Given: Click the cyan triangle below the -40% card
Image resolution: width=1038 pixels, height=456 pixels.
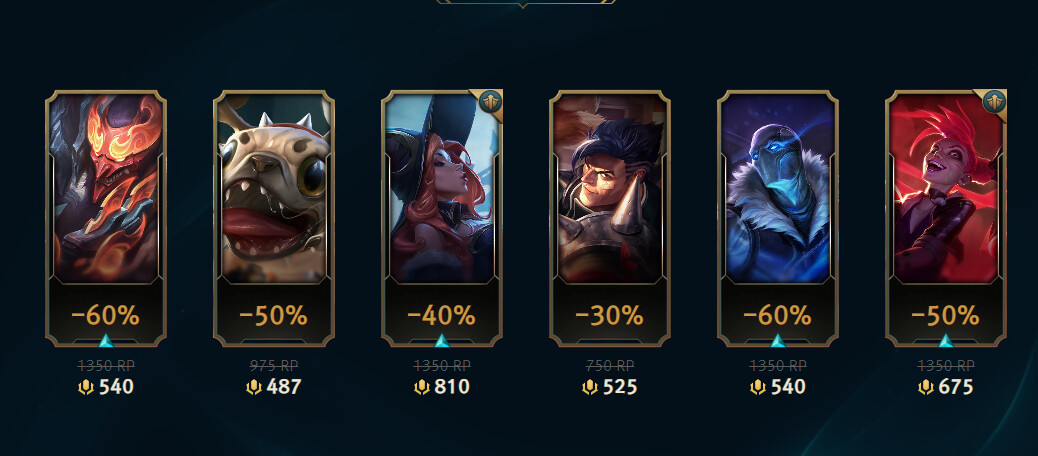Looking at the screenshot, I should [442, 341].
